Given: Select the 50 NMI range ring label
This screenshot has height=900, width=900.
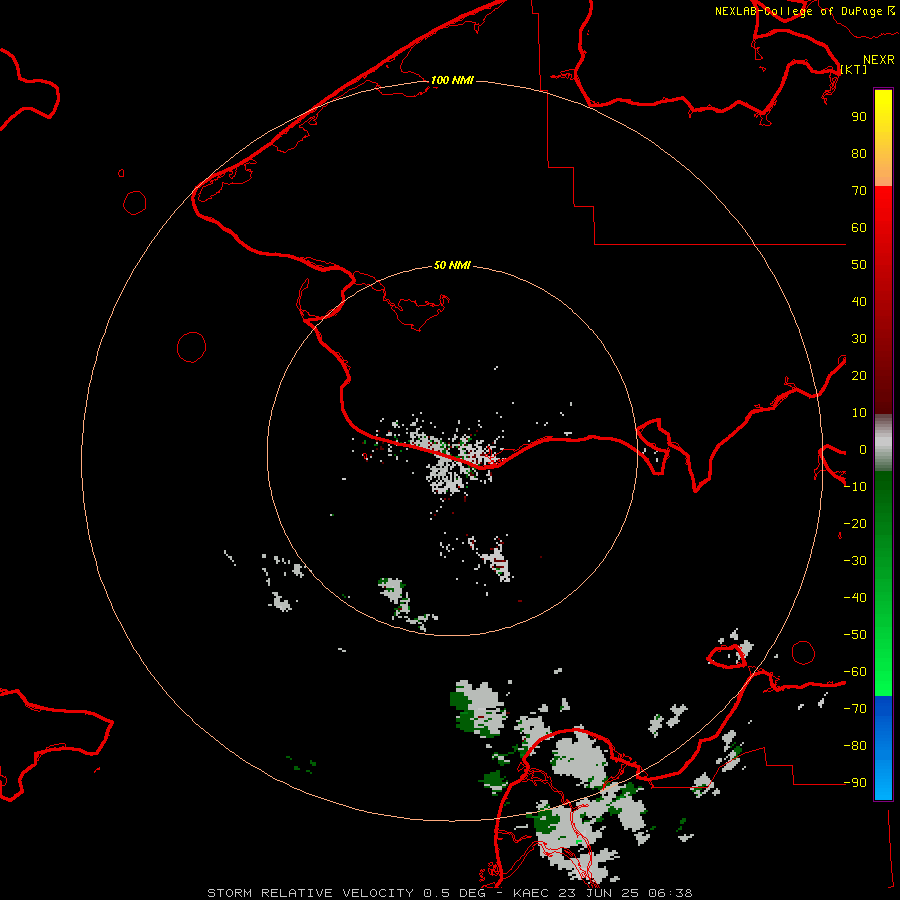Looking at the screenshot, I should (x=452, y=265).
